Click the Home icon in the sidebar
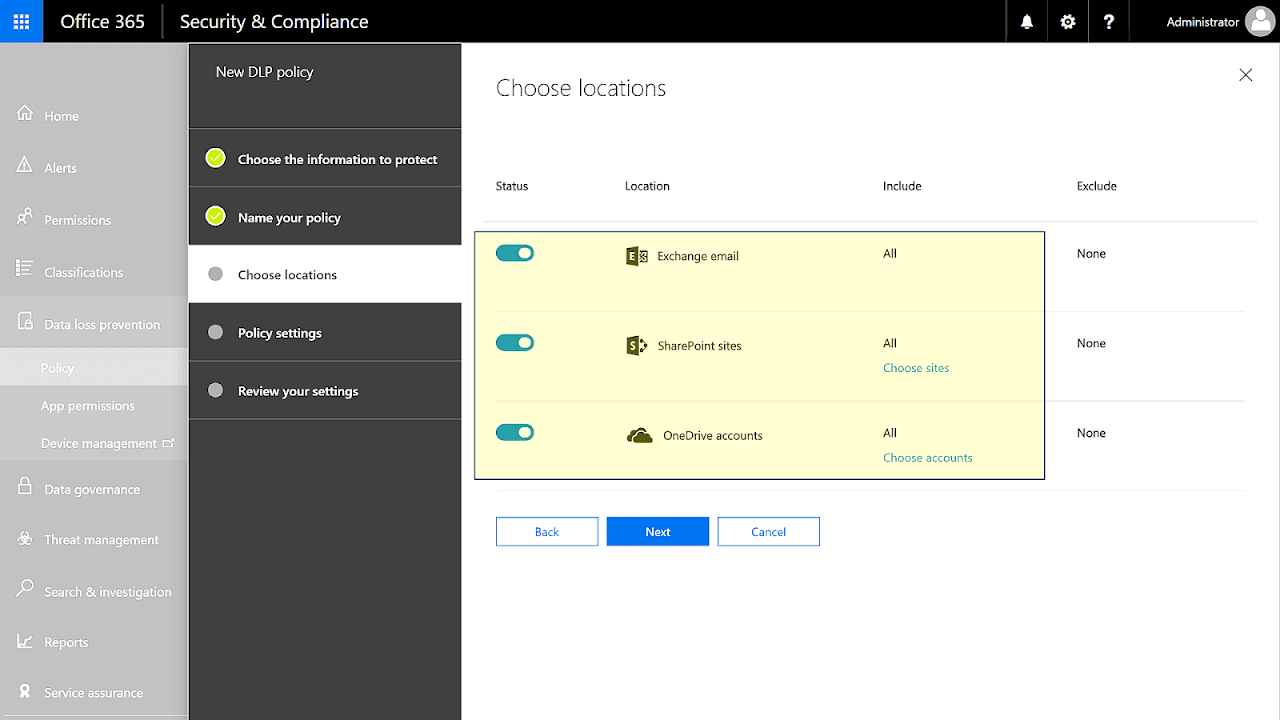The height and width of the screenshot is (720, 1280). pos(25,114)
